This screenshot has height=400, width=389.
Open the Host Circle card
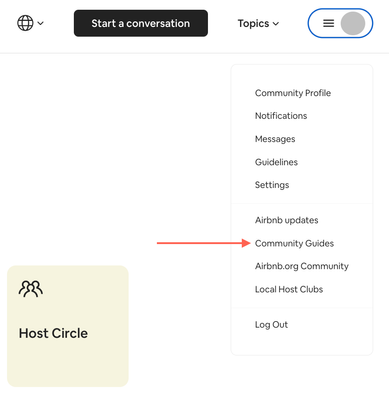coord(68,326)
